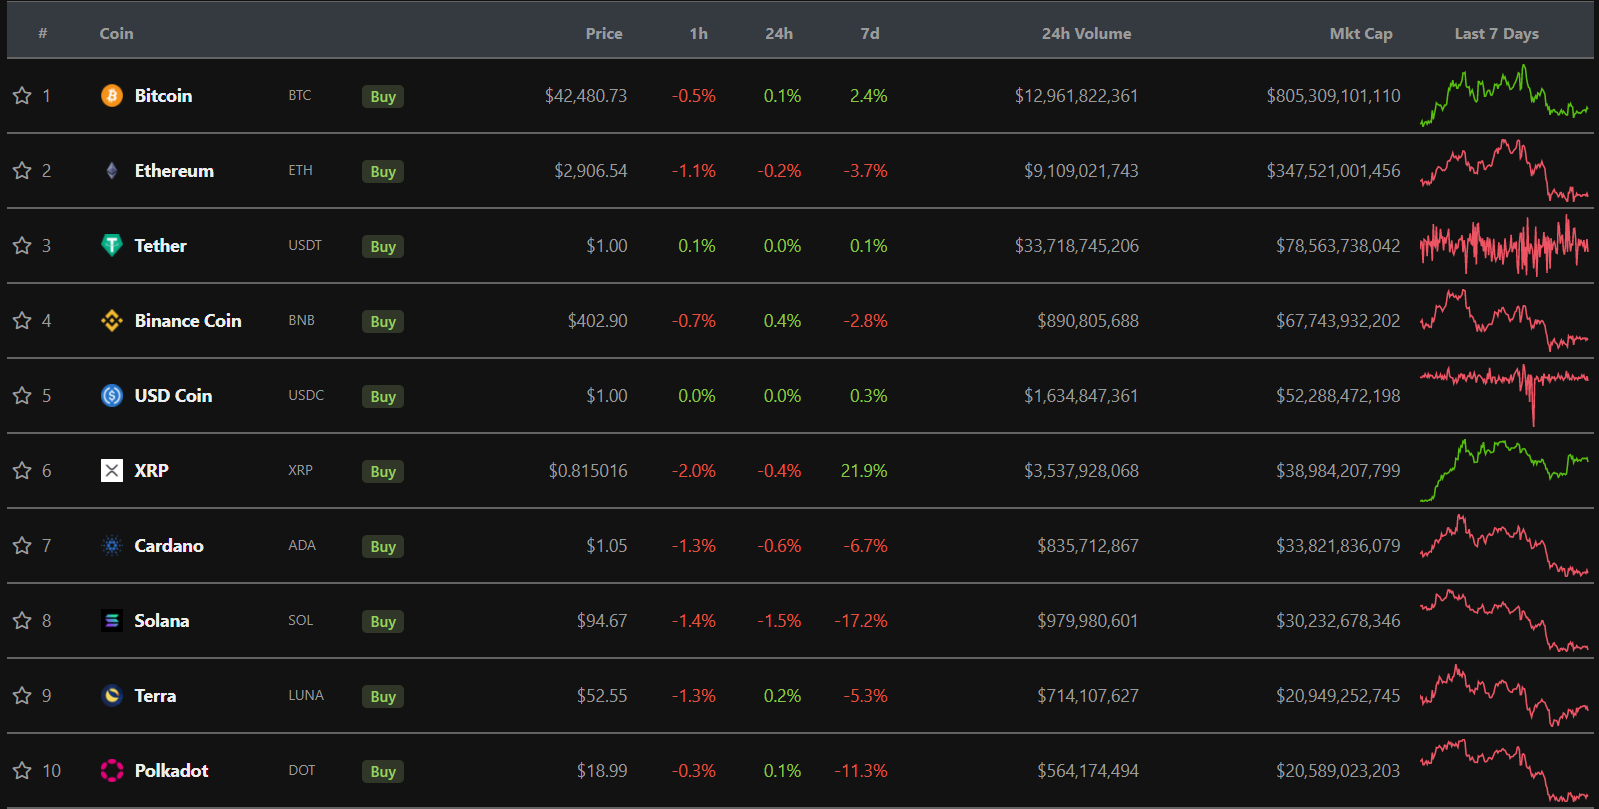Click Buy next to USDC

click(383, 396)
